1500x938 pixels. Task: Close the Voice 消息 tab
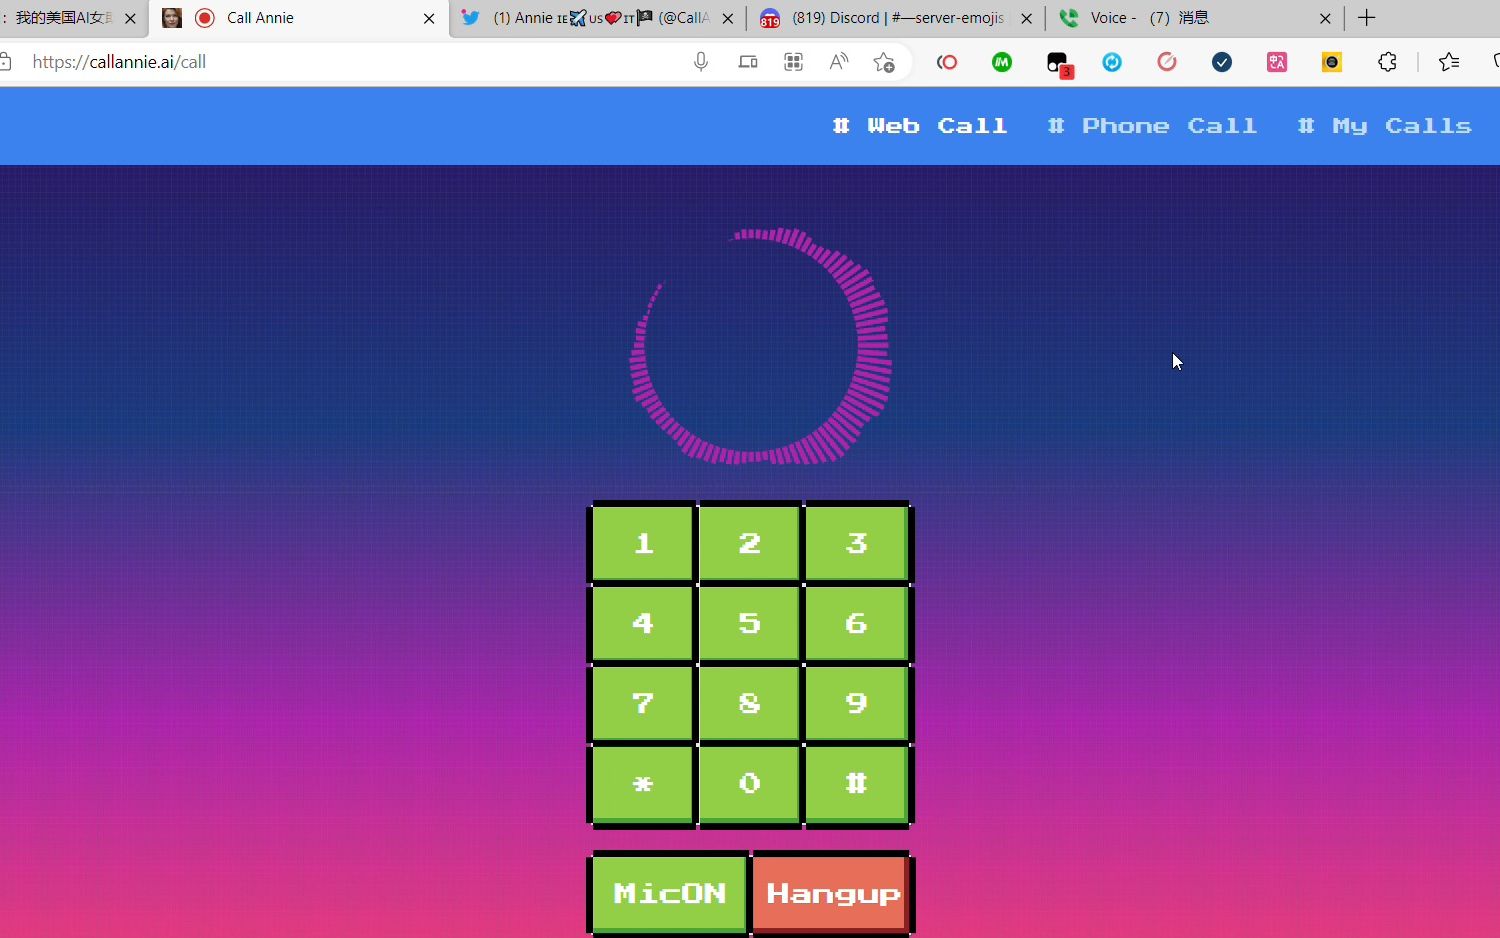(1325, 18)
